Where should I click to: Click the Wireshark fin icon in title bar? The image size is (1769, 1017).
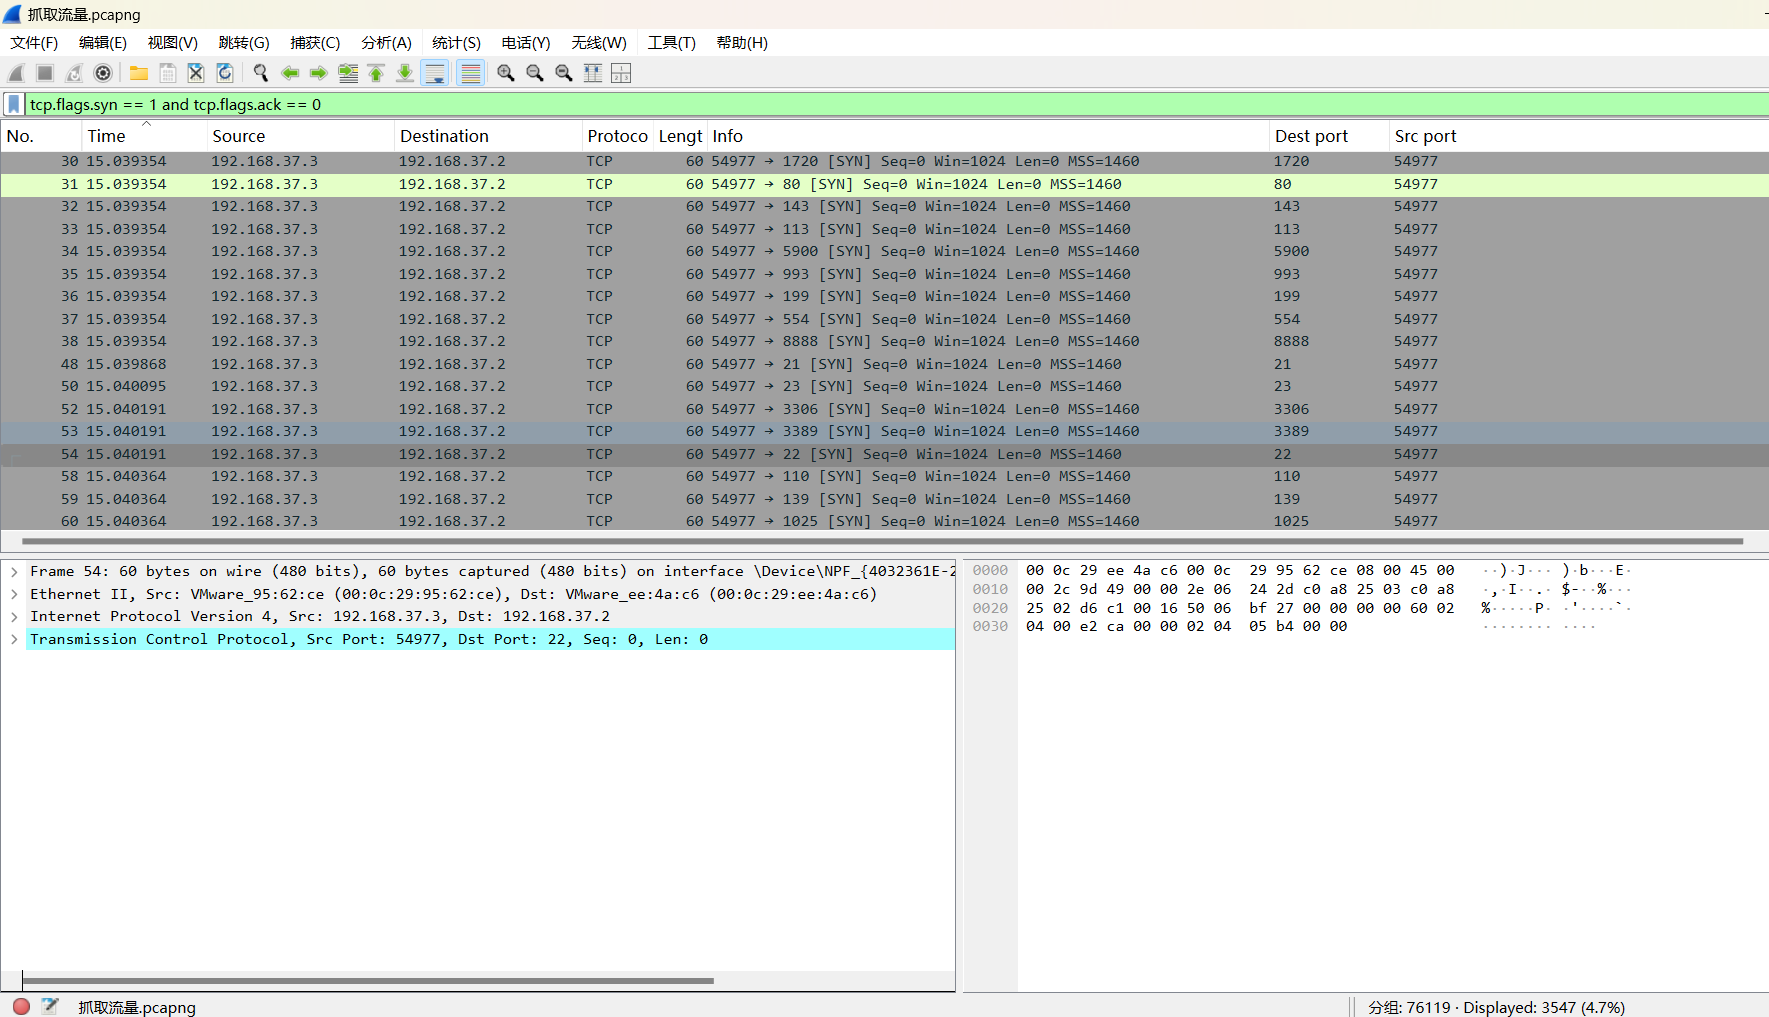[13, 14]
